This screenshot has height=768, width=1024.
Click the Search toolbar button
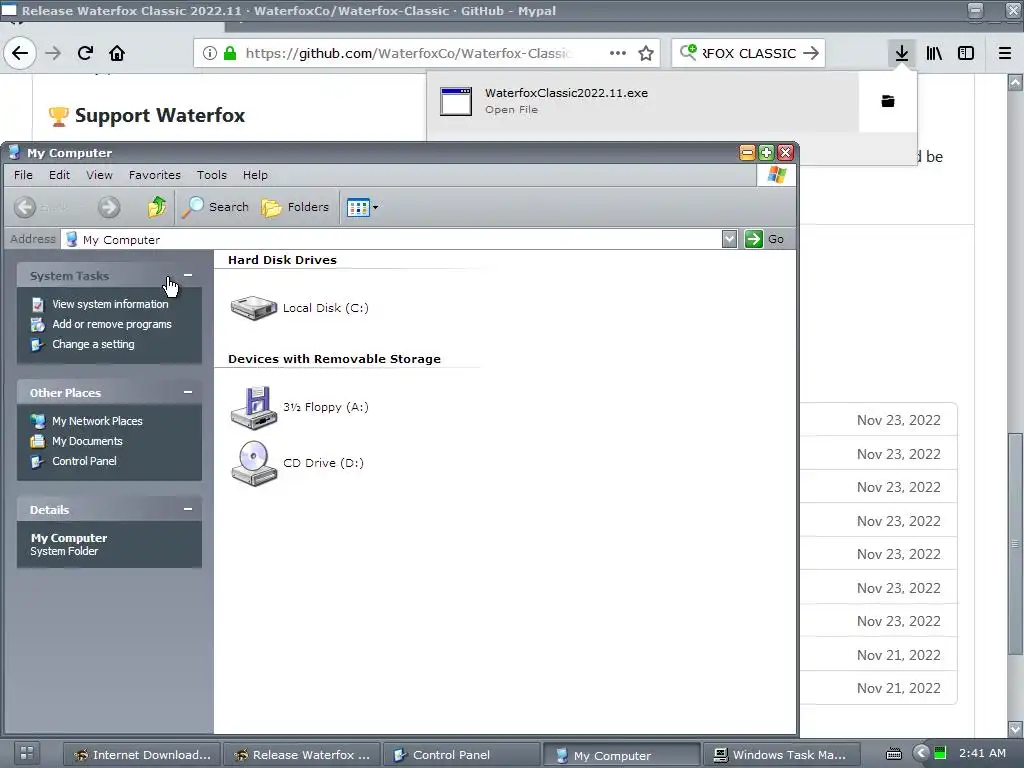(x=216, y=207)
